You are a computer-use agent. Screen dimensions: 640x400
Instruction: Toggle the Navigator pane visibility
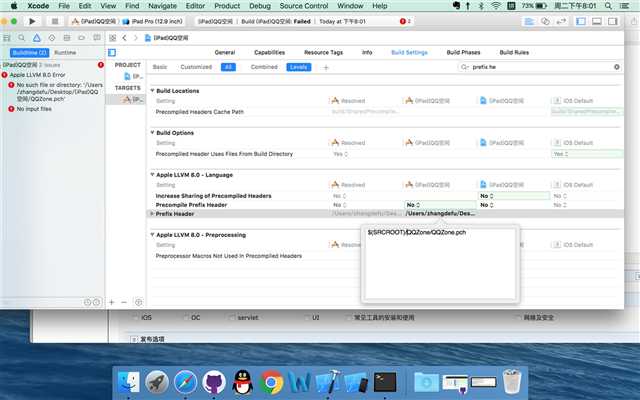(581, 21)
